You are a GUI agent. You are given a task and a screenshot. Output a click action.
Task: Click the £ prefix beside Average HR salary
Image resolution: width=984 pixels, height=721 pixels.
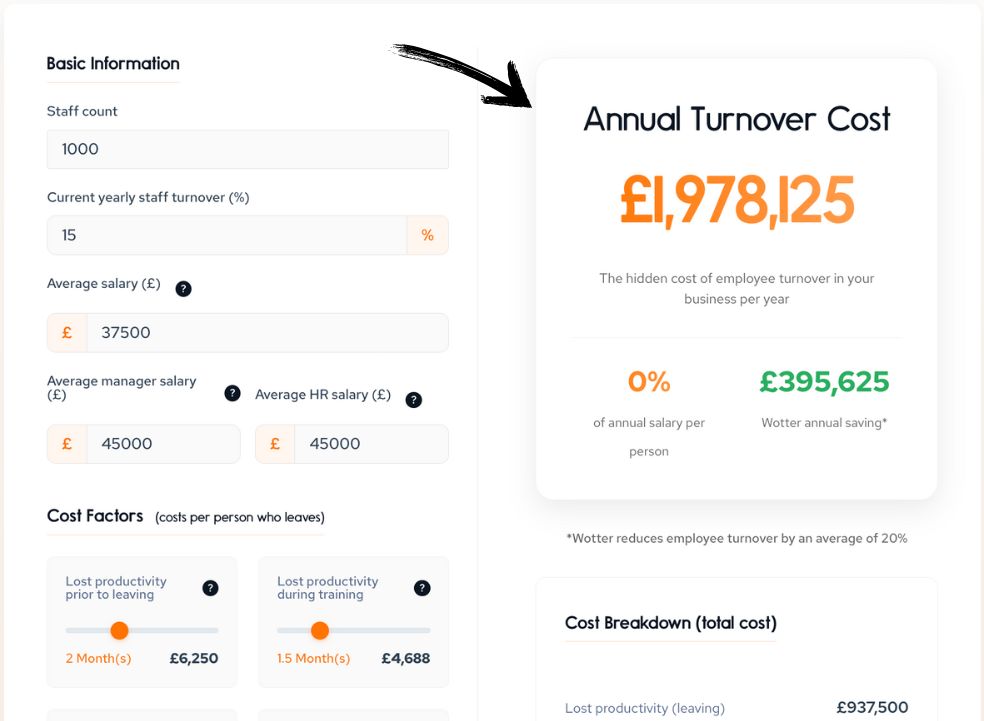[274, 443]
